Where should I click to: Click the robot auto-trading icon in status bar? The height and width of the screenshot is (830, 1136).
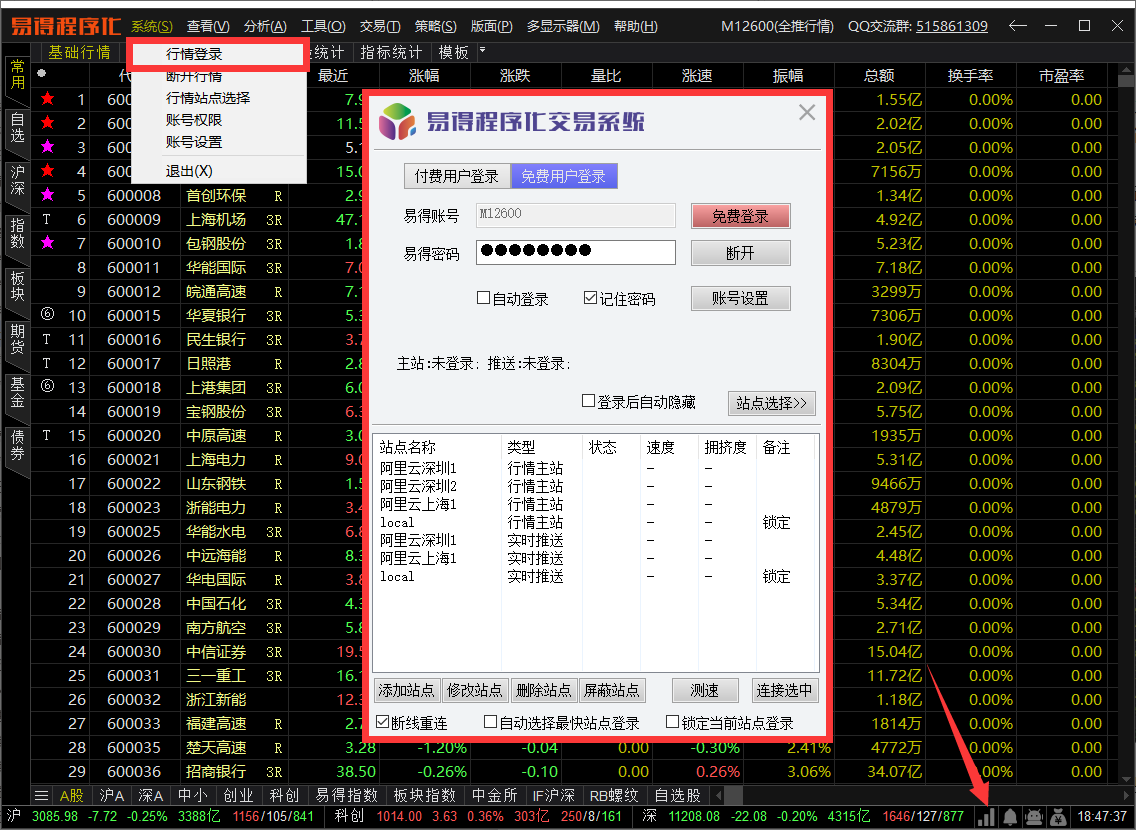point(1035,817)
